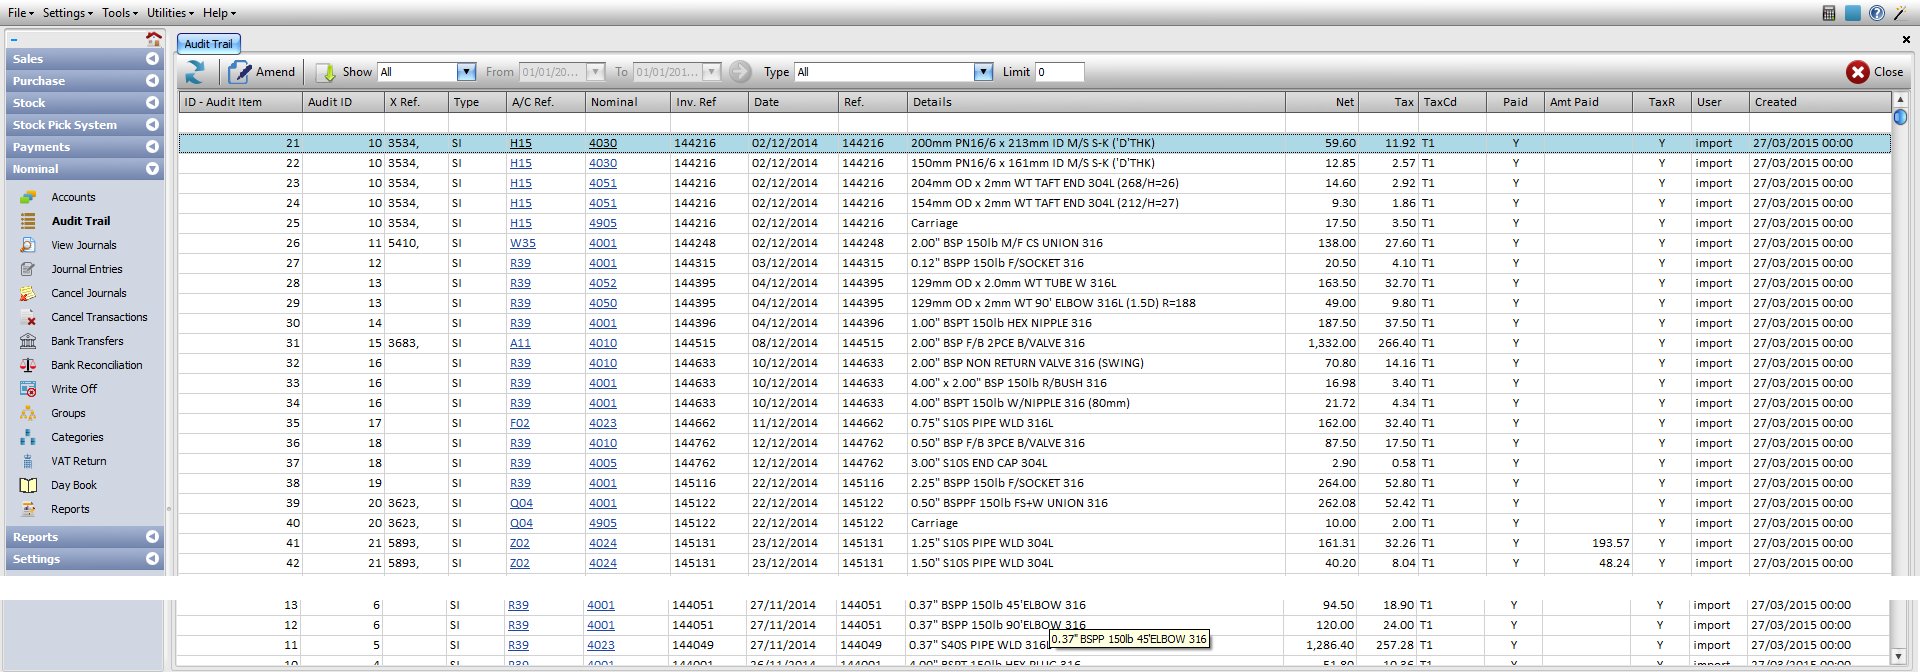This screenshot has width=1920, height=672.
Task: Open the calculator icon at top right
Action: pyautogui.click(x=1829, y=13)
